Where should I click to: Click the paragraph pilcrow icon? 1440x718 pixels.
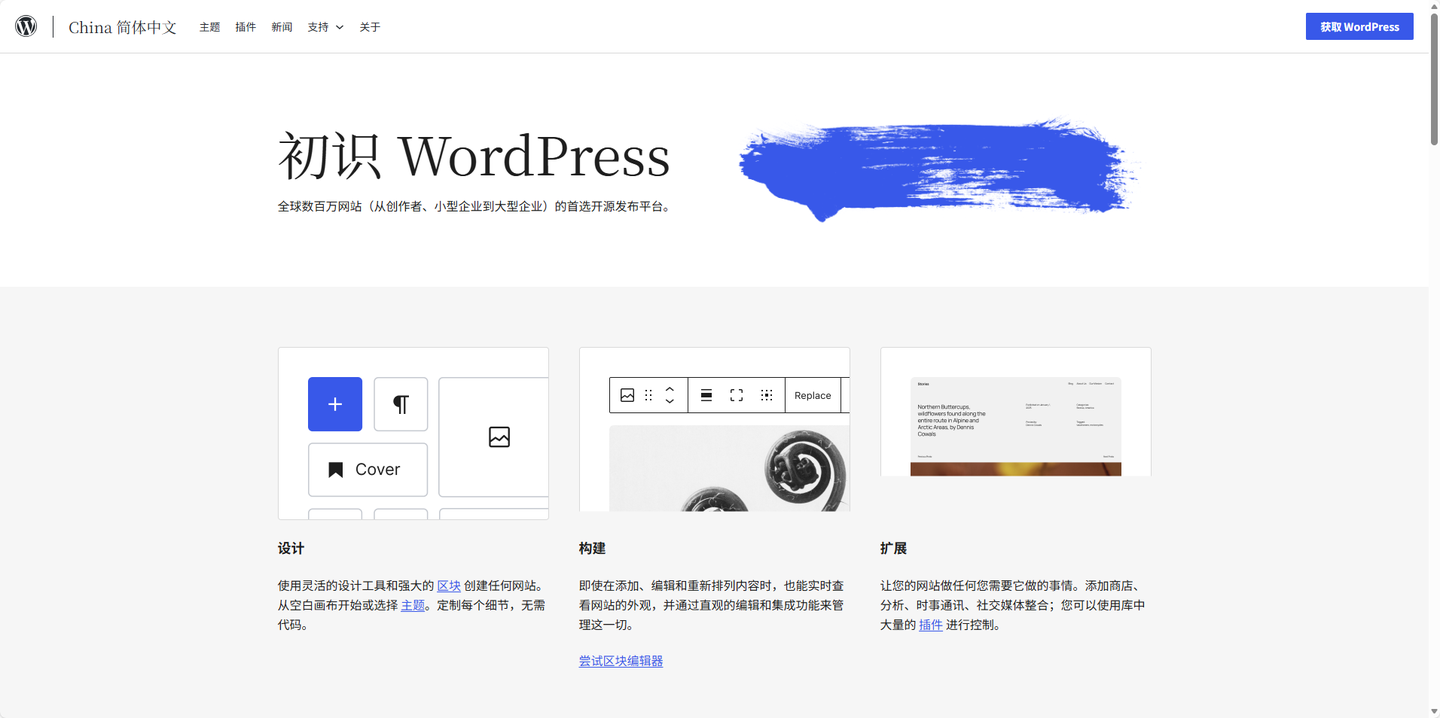pos(401,404)
